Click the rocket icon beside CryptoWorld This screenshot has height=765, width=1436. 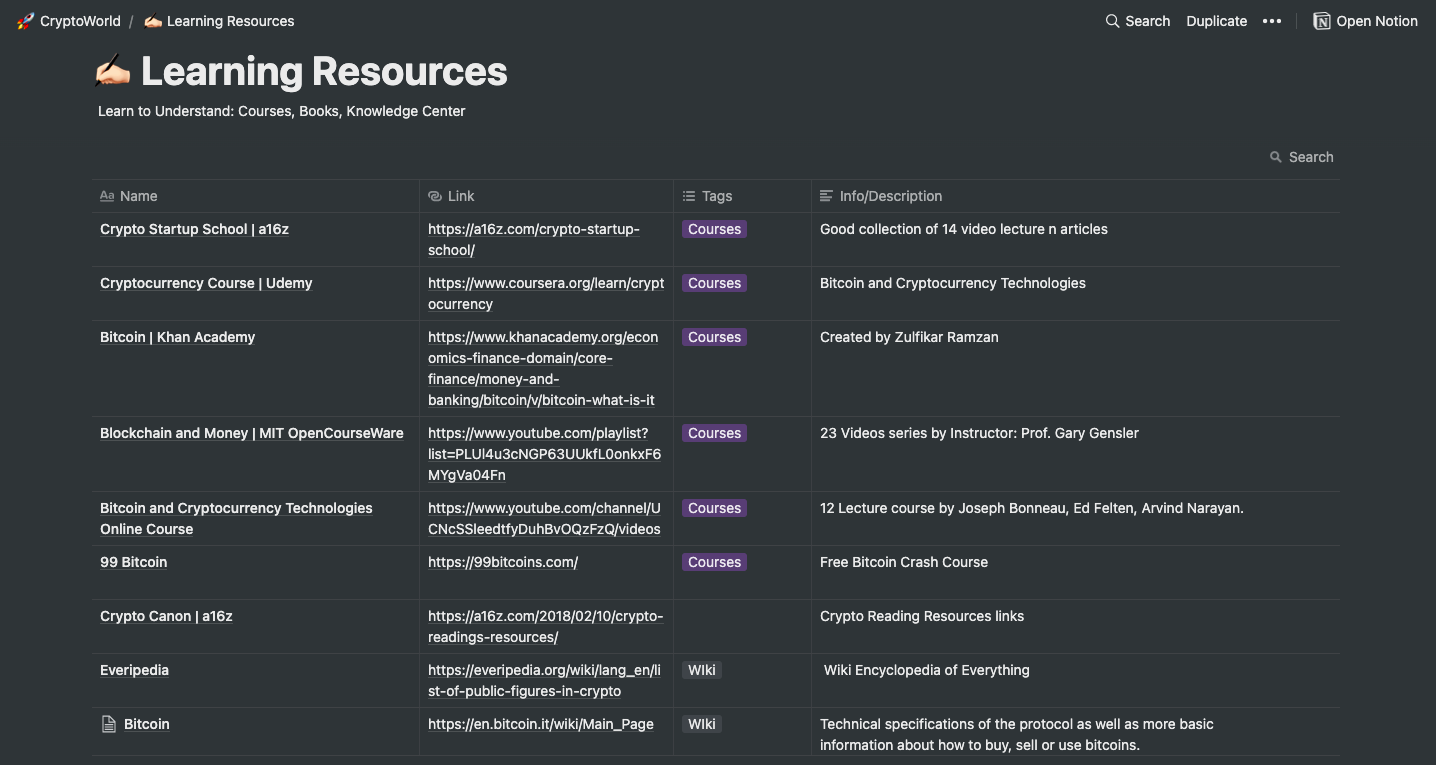coord(25,21)
